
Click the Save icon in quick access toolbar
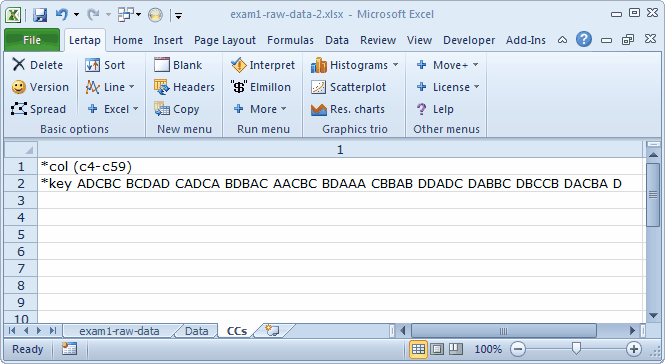coord(40,15)
